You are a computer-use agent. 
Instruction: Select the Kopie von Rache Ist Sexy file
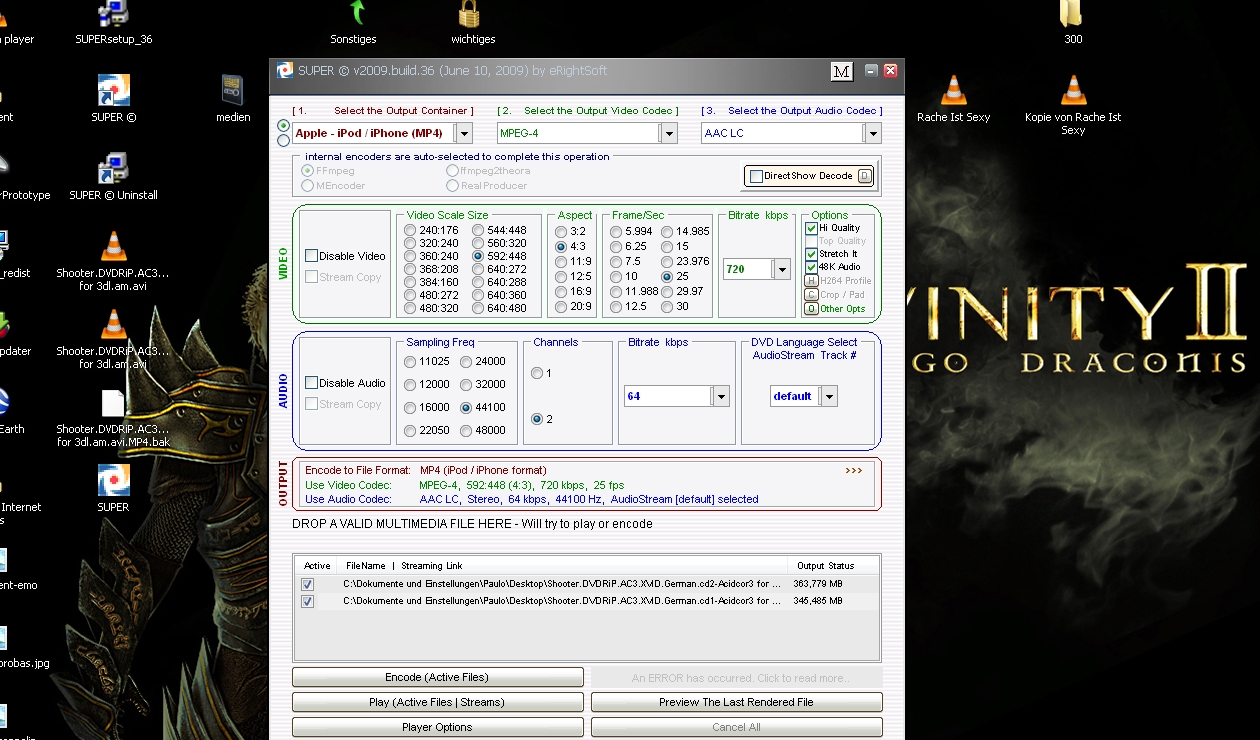1073,105
